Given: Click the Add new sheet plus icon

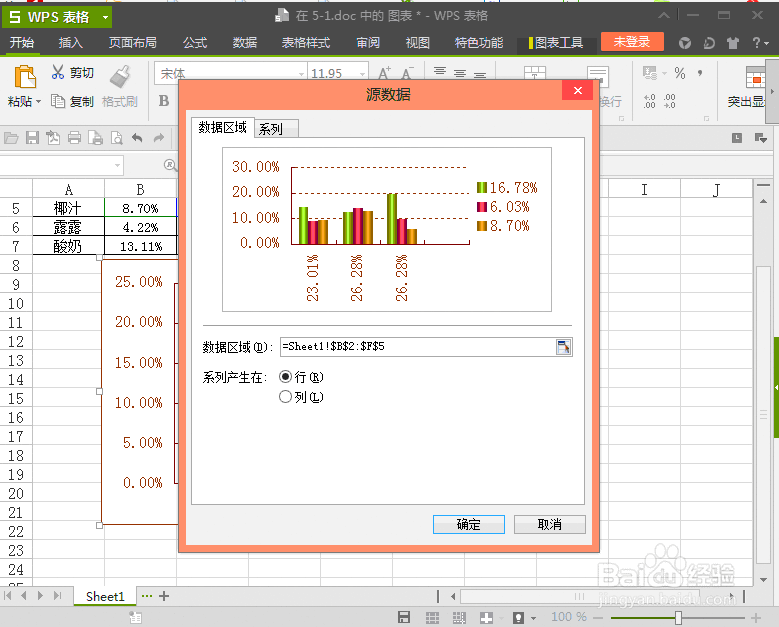Looking at the screenshot, I should (x=164, y=596).
